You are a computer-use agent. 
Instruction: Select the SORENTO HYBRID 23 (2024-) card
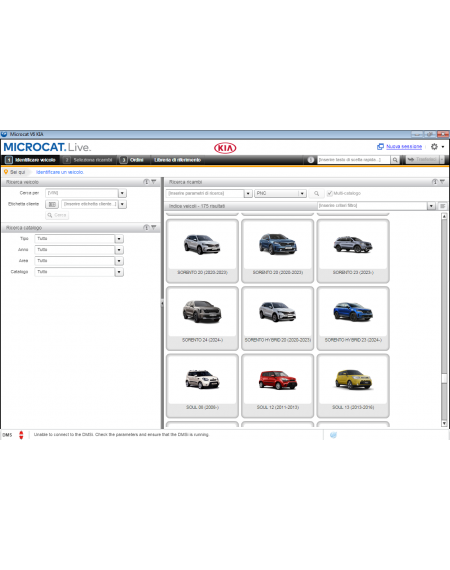click(x=353, y=318)
